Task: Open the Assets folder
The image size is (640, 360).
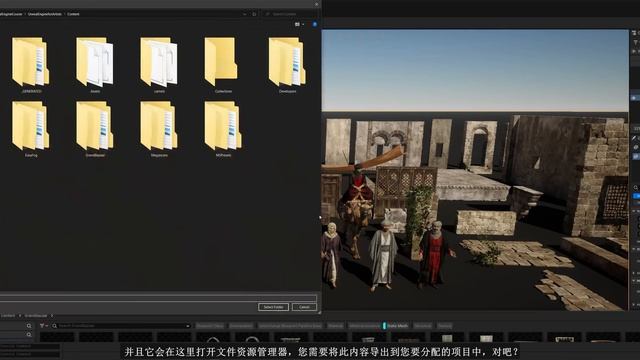Action: [95, 65]
